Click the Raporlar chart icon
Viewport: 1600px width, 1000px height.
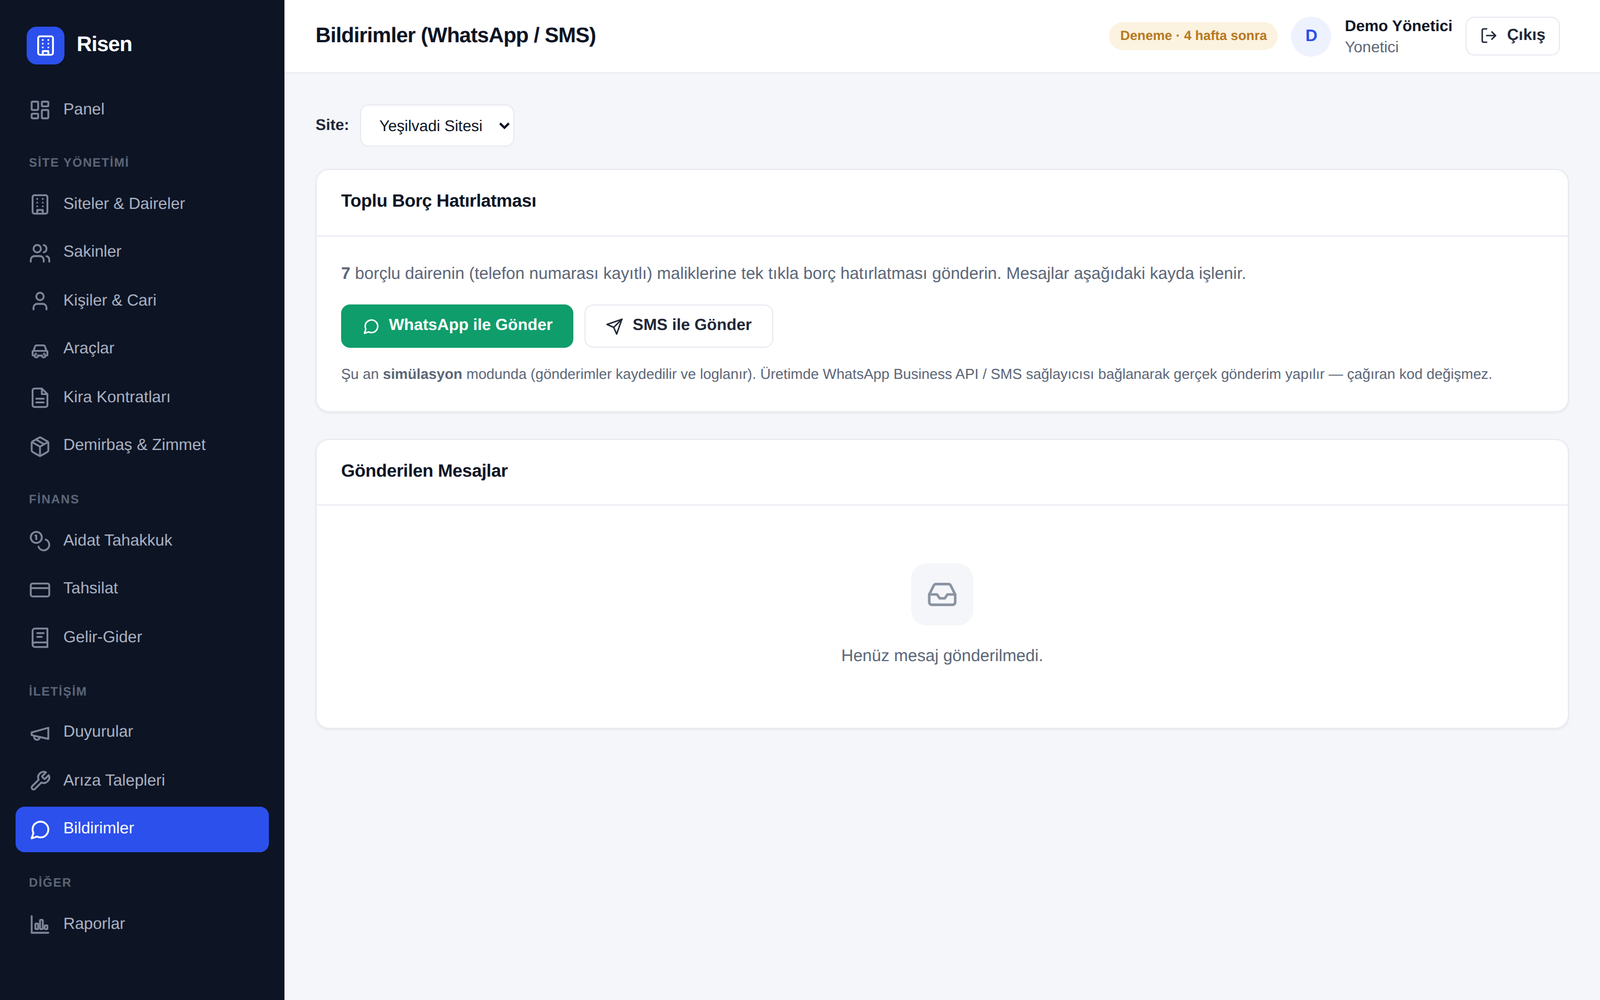(40, 925)
